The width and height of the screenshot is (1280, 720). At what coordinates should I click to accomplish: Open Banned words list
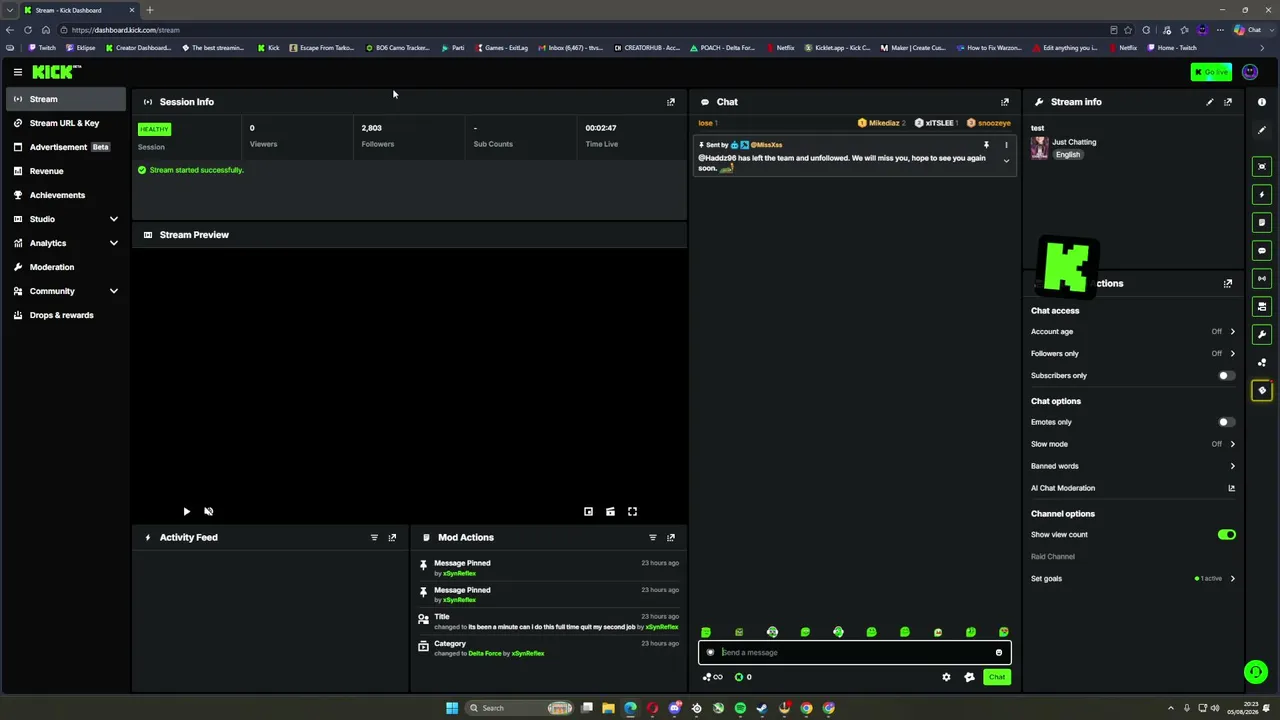pos(1133,466)
